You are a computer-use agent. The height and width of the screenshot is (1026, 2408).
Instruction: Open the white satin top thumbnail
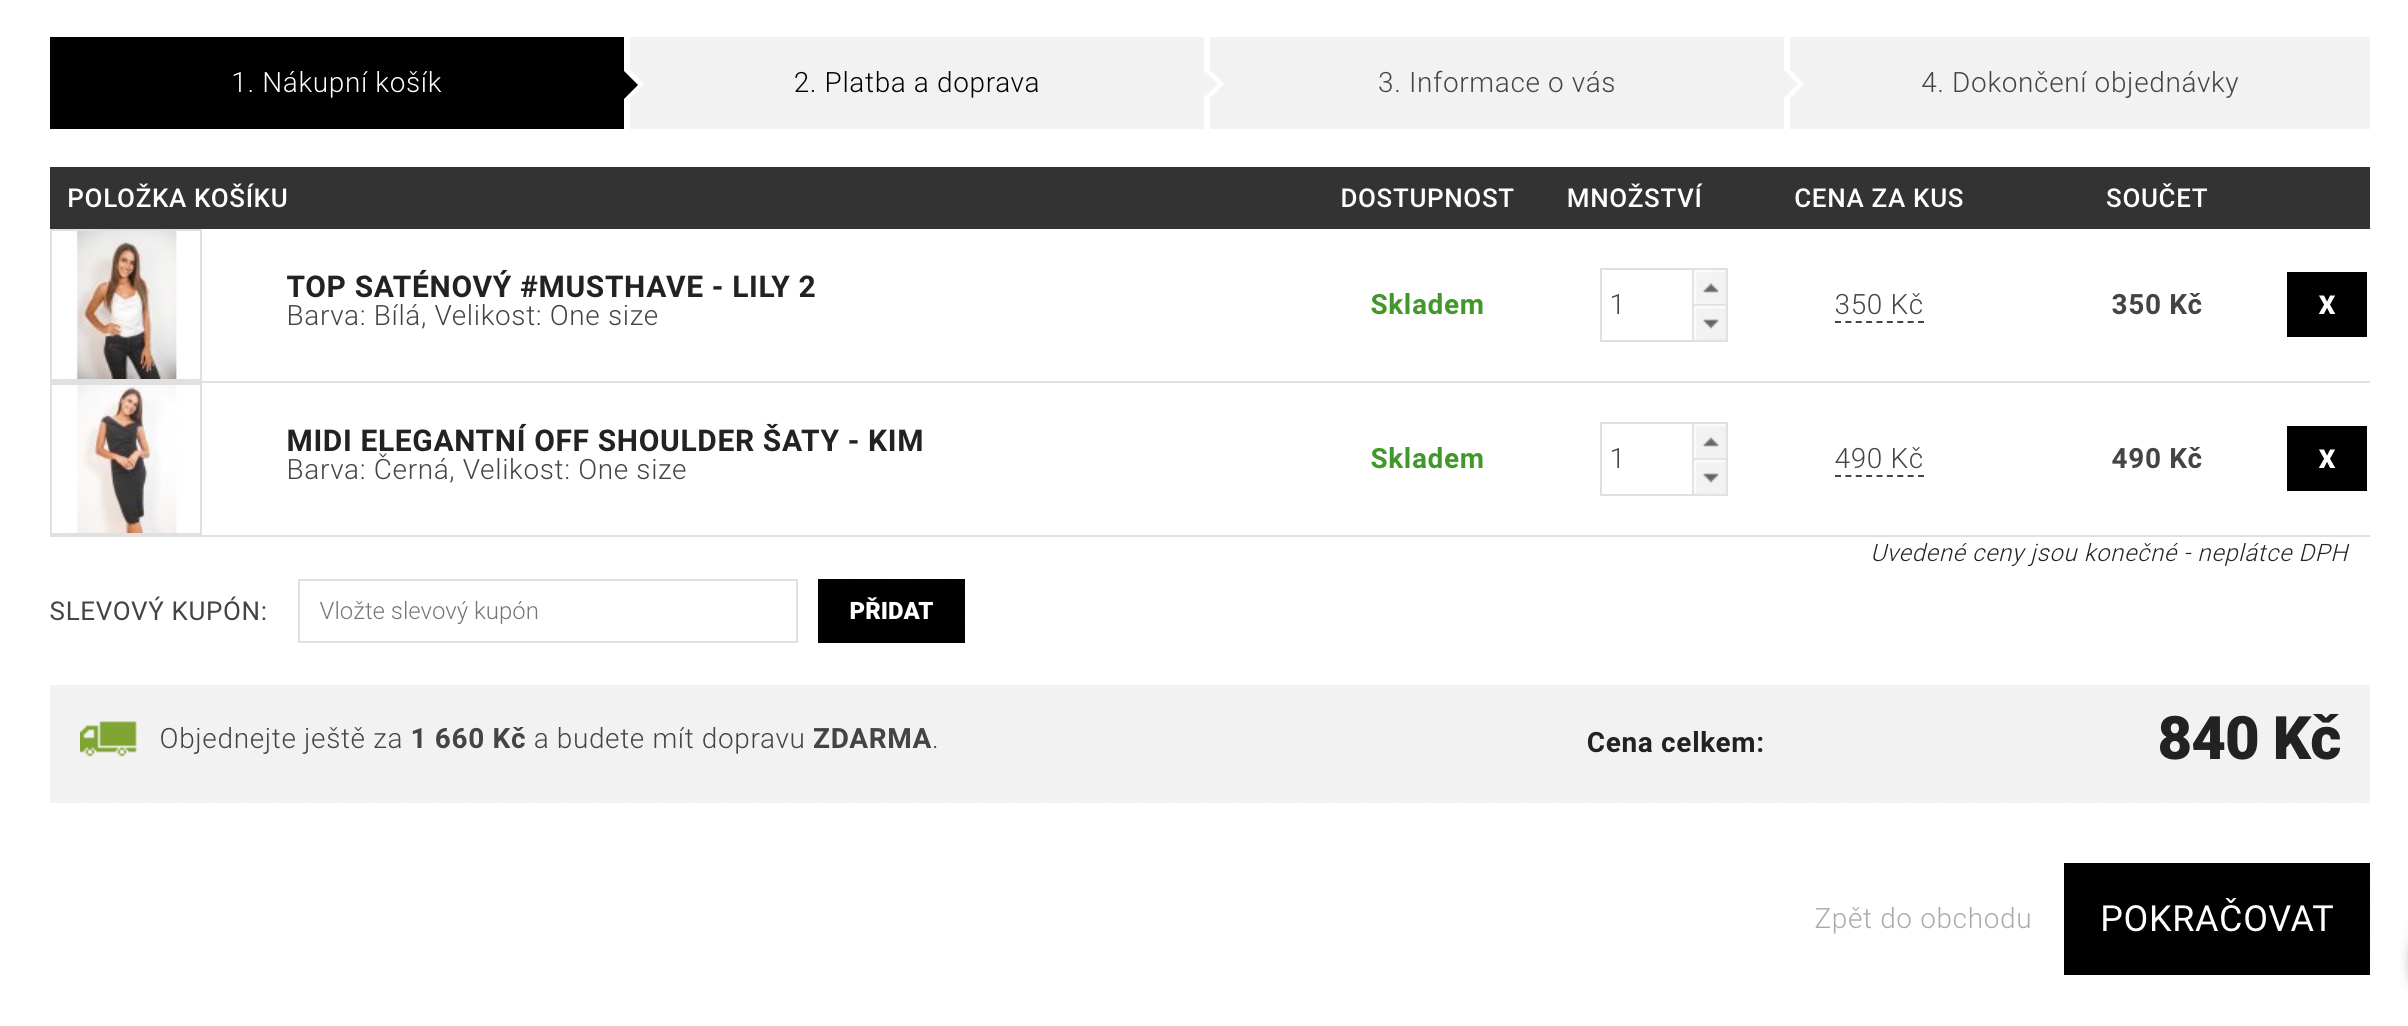pyautogui.click(x=126, y=305)
